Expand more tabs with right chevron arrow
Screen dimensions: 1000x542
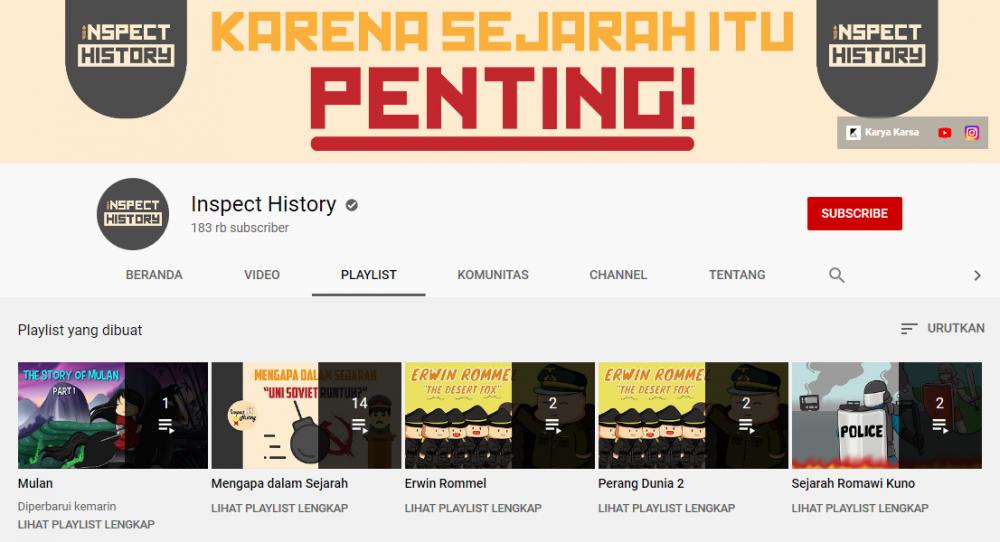coord(977,275)
